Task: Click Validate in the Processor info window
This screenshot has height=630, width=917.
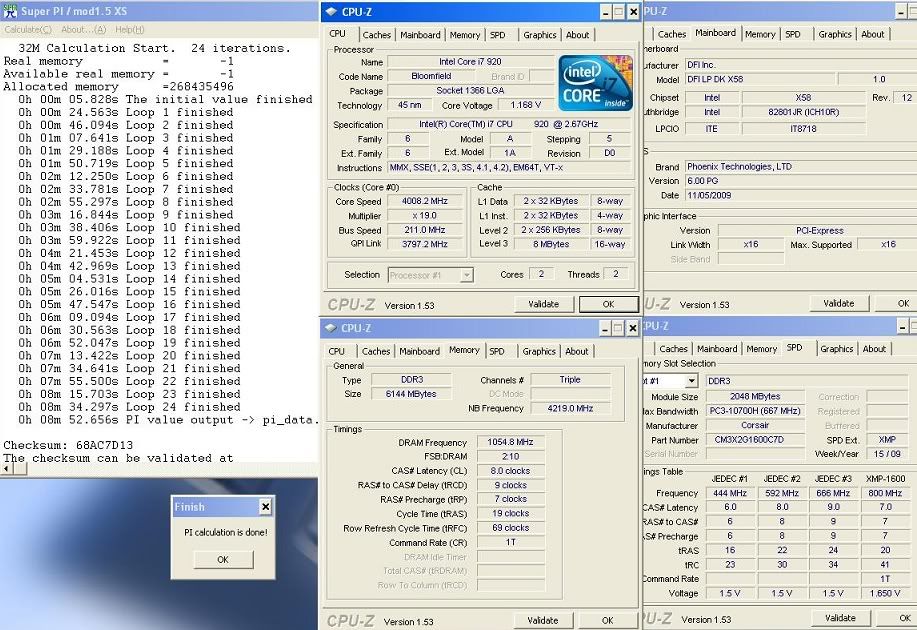Action: click(543, 304)
